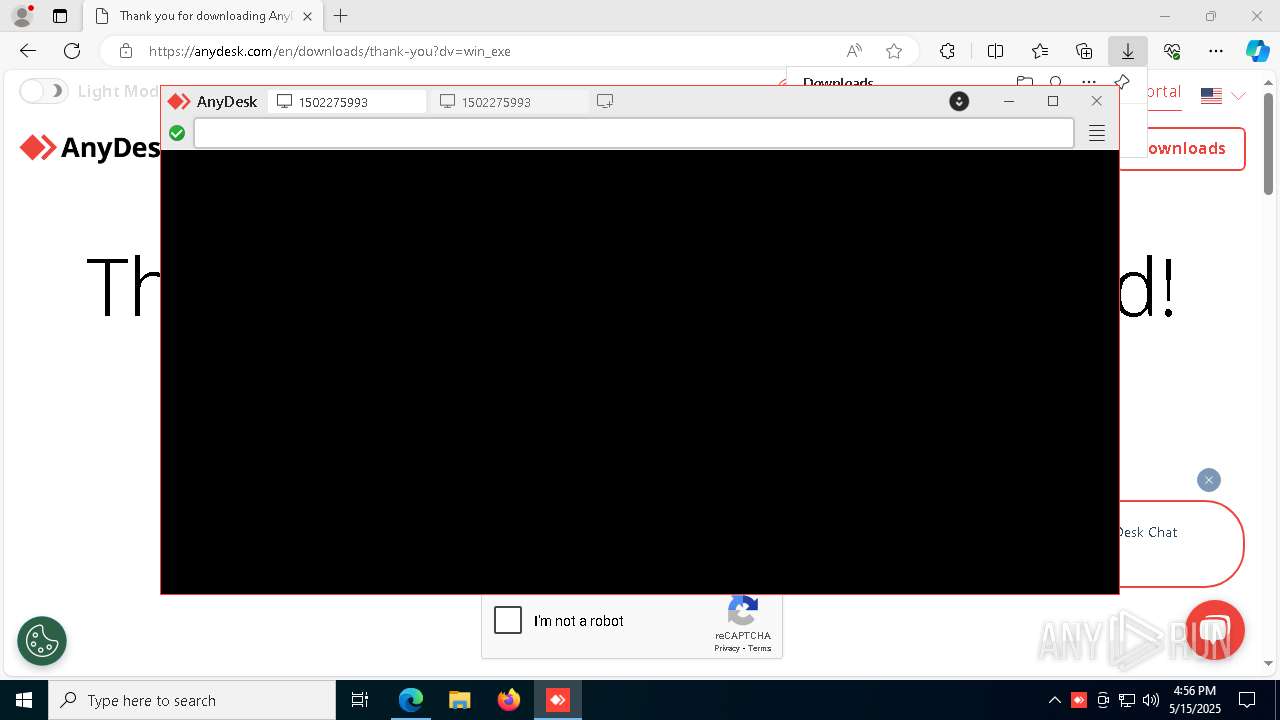Open Windows notification center
The width and height of the screenshot is (1280, 720).
[x=1247, y=700]
